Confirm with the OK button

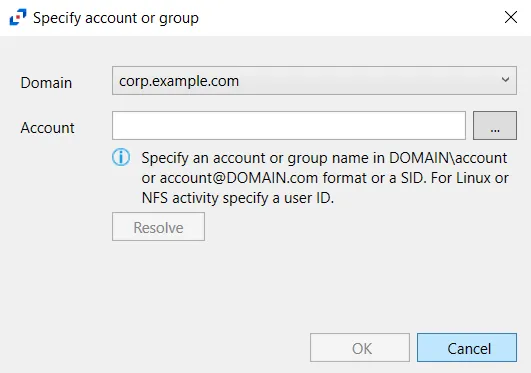pos(360,348)
